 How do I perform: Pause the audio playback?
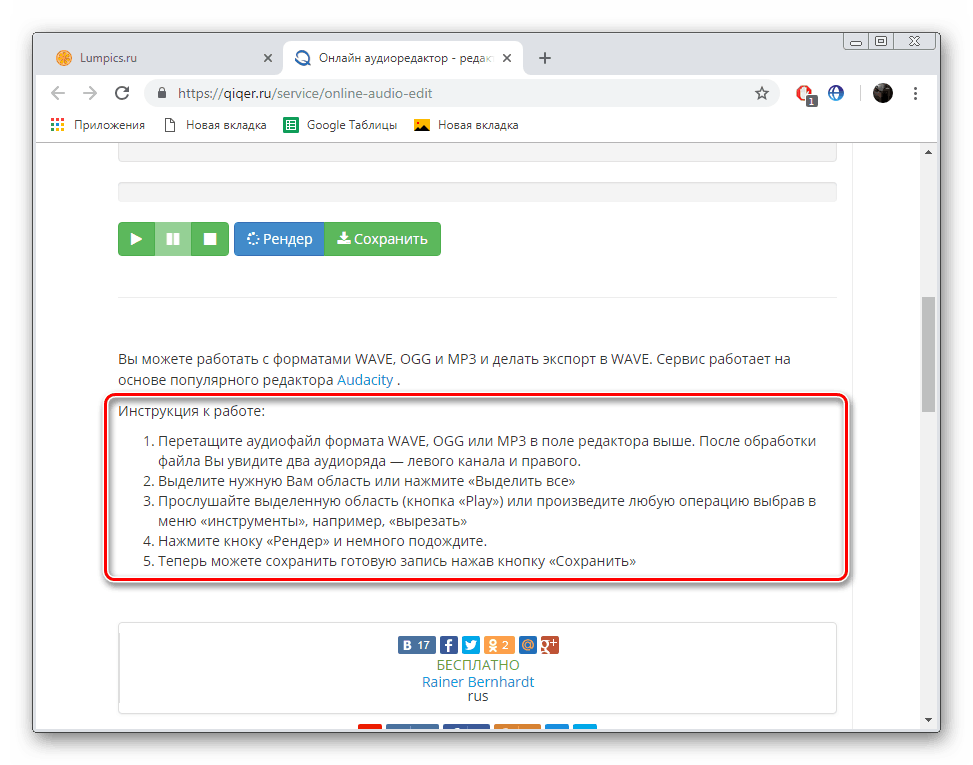click(172, 238)
